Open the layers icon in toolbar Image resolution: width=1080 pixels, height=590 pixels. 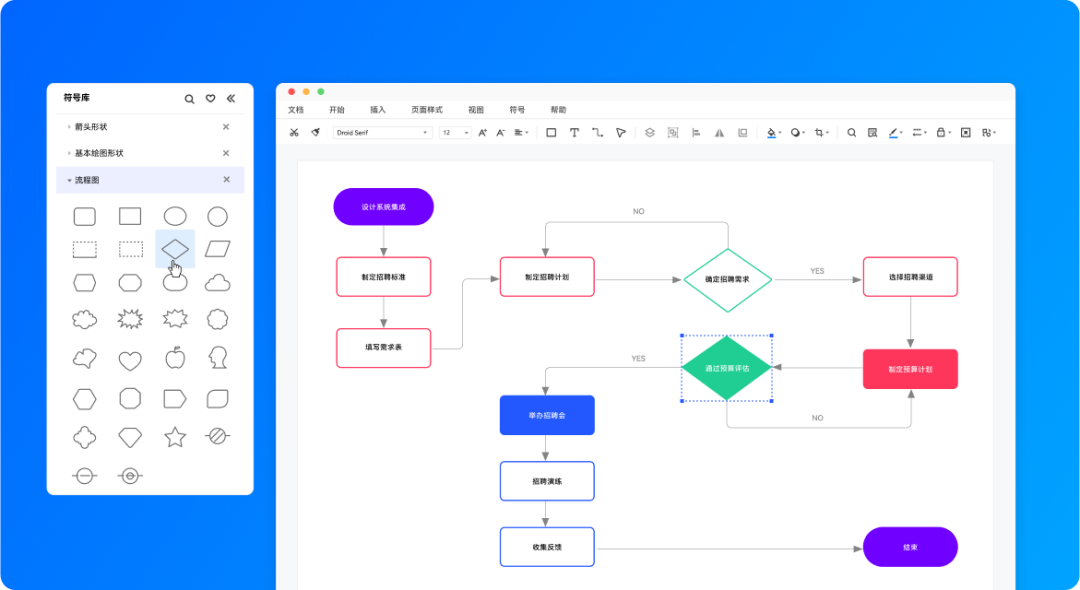pos(649,132)
